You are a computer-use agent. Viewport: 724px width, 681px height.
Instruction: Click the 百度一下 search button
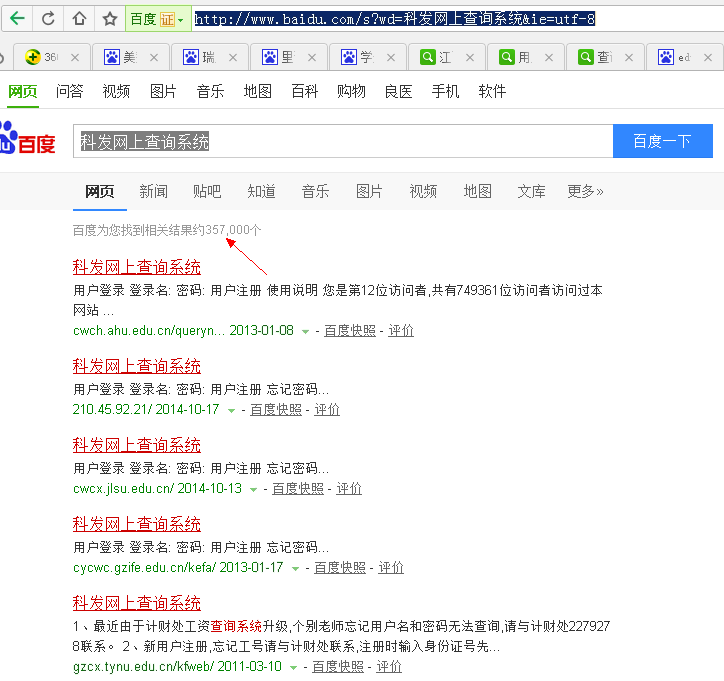pos(663,141)
